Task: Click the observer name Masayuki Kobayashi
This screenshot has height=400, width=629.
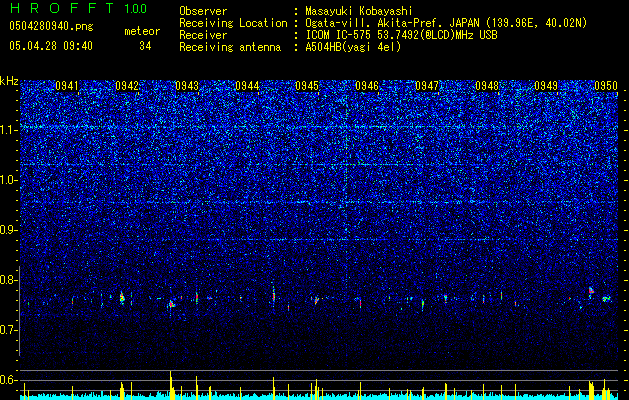Action: [358, 11]
